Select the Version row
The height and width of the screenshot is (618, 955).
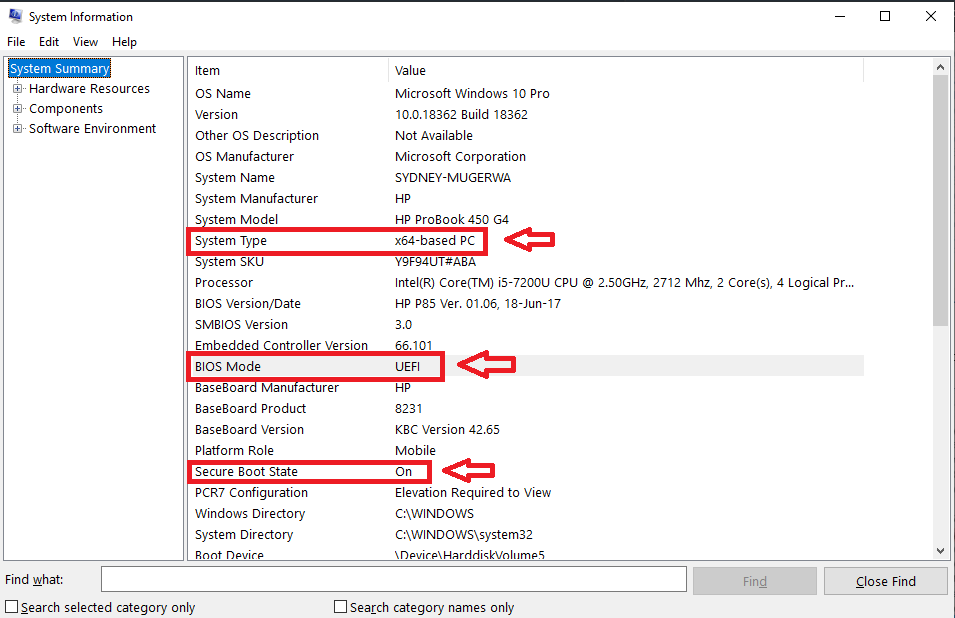(x=527, y=114)
